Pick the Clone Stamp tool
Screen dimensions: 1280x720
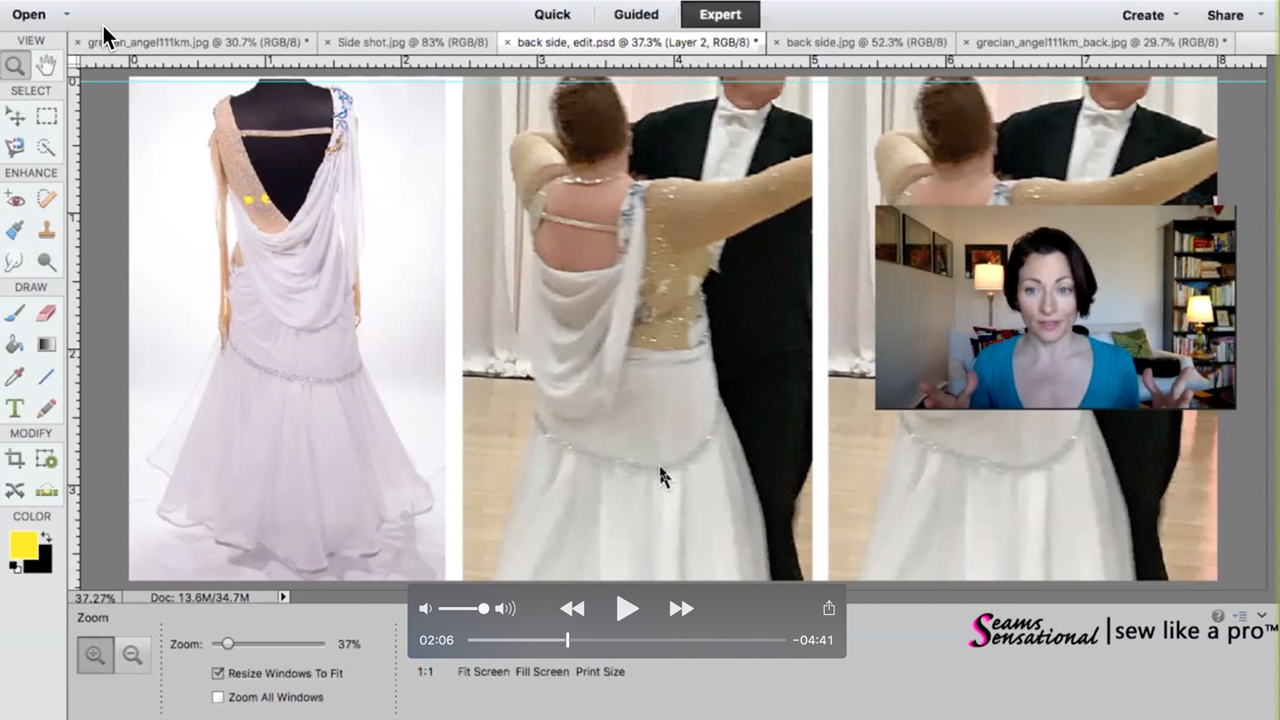[48, 231]
